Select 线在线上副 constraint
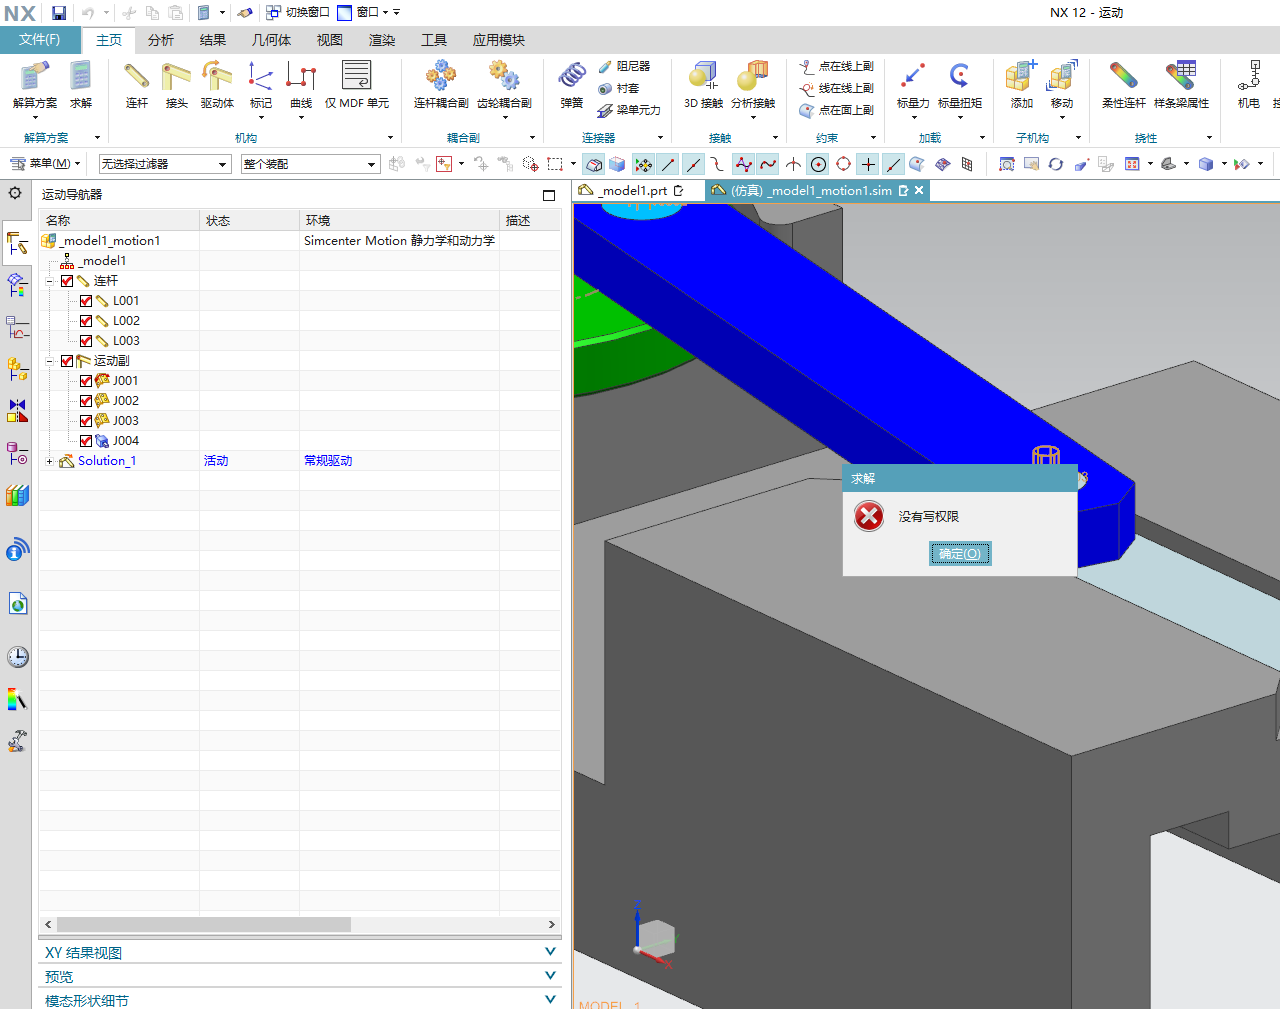The image size is (1280, 1009). pyautogui.click(x=837, y=88)
